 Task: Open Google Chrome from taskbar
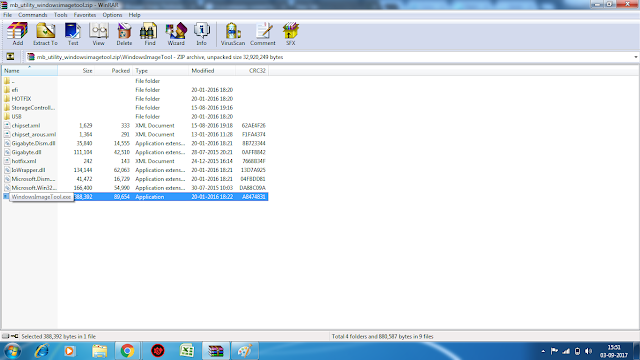tap(127, 351)
